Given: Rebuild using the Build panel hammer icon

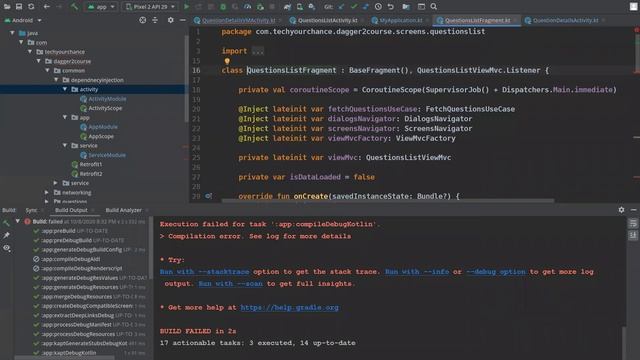Looking at the screenshot, I should coord(7,222).
